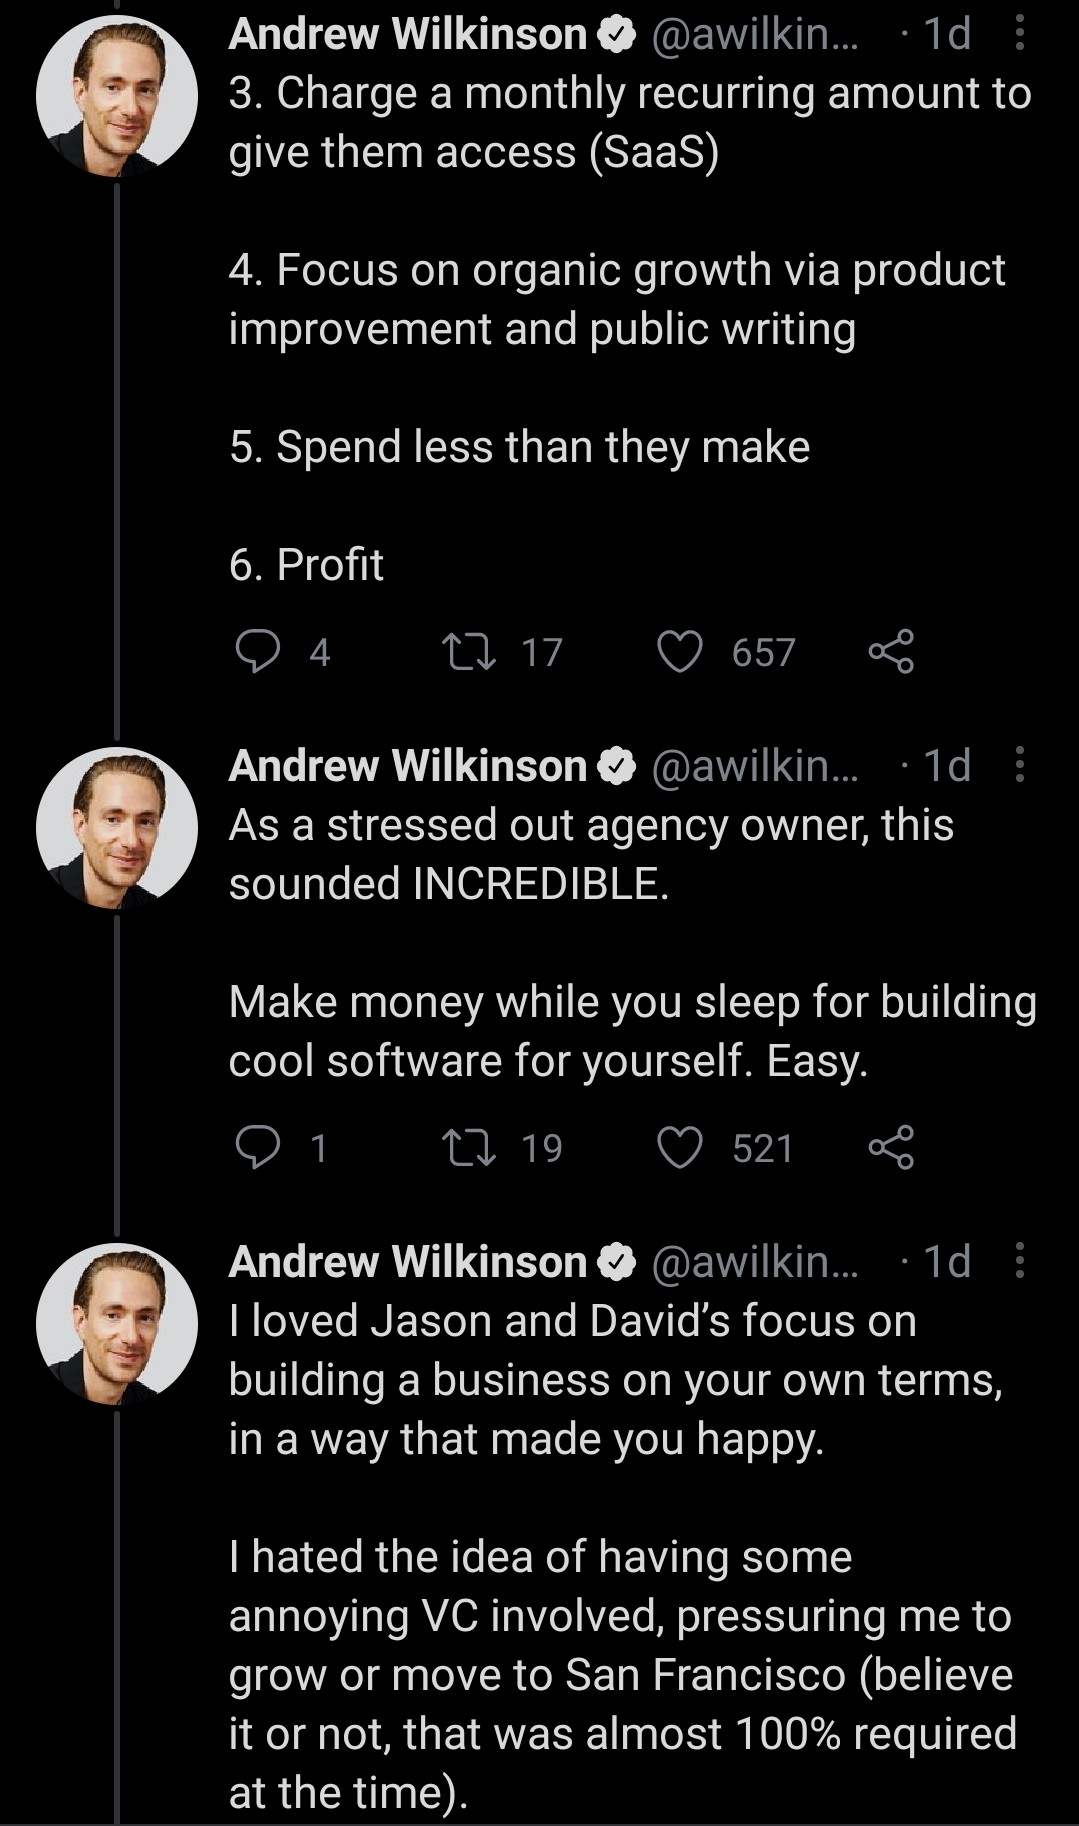This screenshot has width=1079, height=1826.
Task: Reply to the "stressed out agency owner" tweet
Action: (258, 1147)
